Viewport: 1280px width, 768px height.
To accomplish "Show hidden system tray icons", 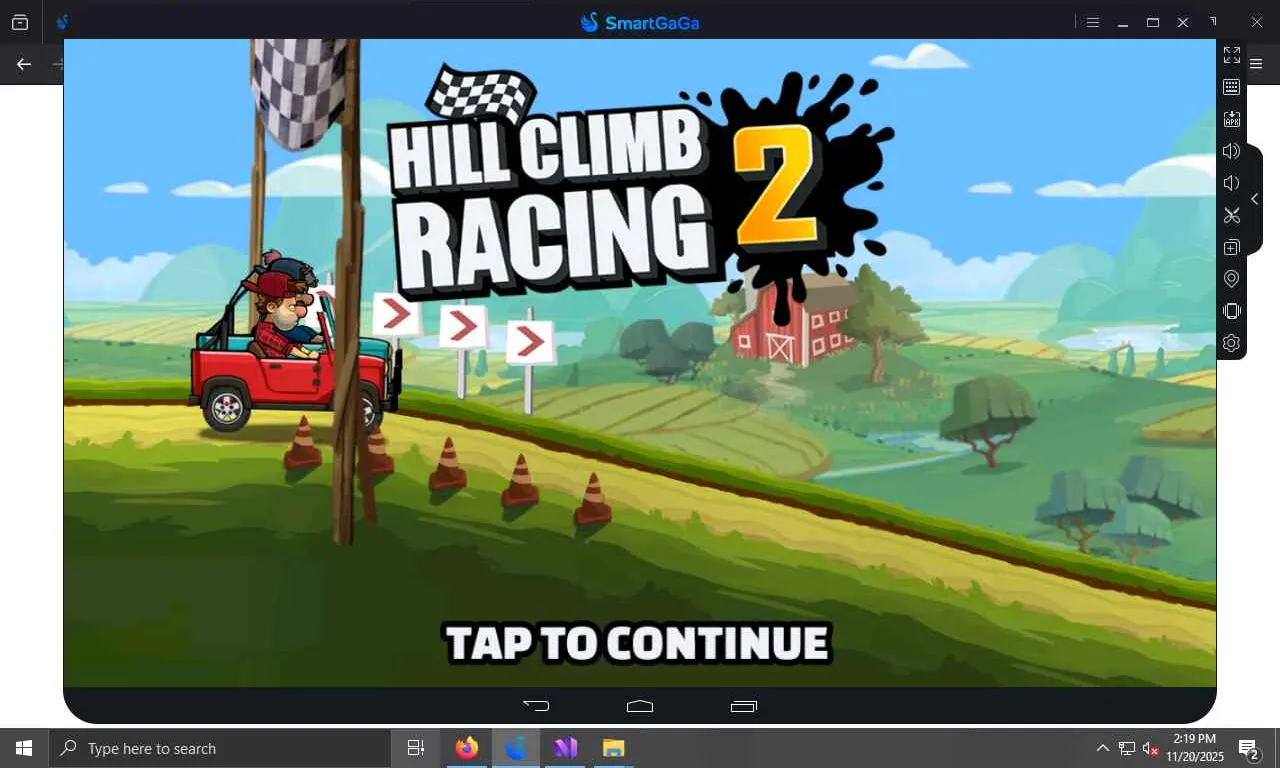I will coord(1102,748).
